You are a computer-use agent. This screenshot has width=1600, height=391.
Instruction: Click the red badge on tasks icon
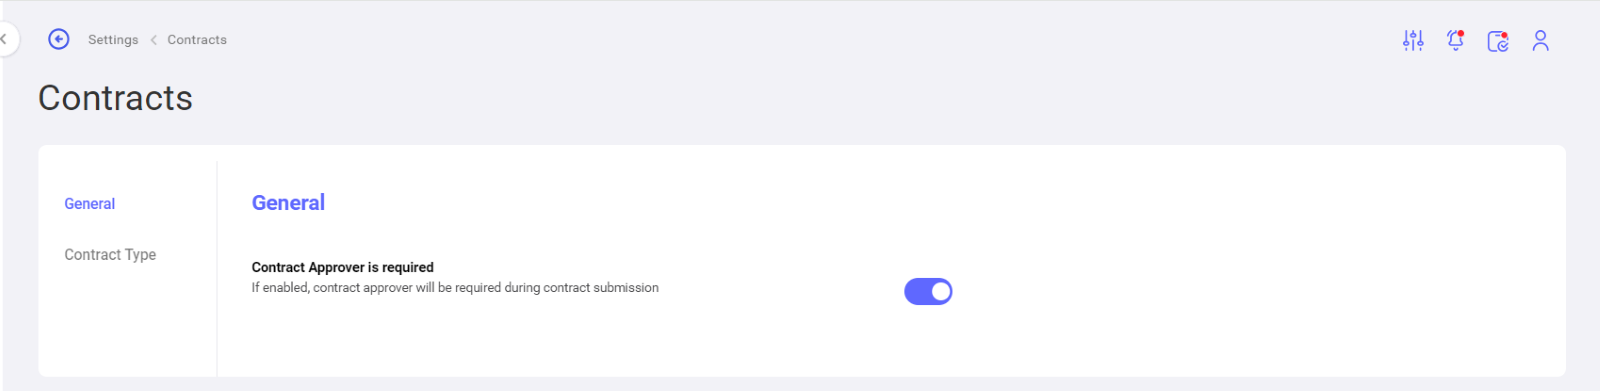pyautogui.click(x=1504, y=35)
